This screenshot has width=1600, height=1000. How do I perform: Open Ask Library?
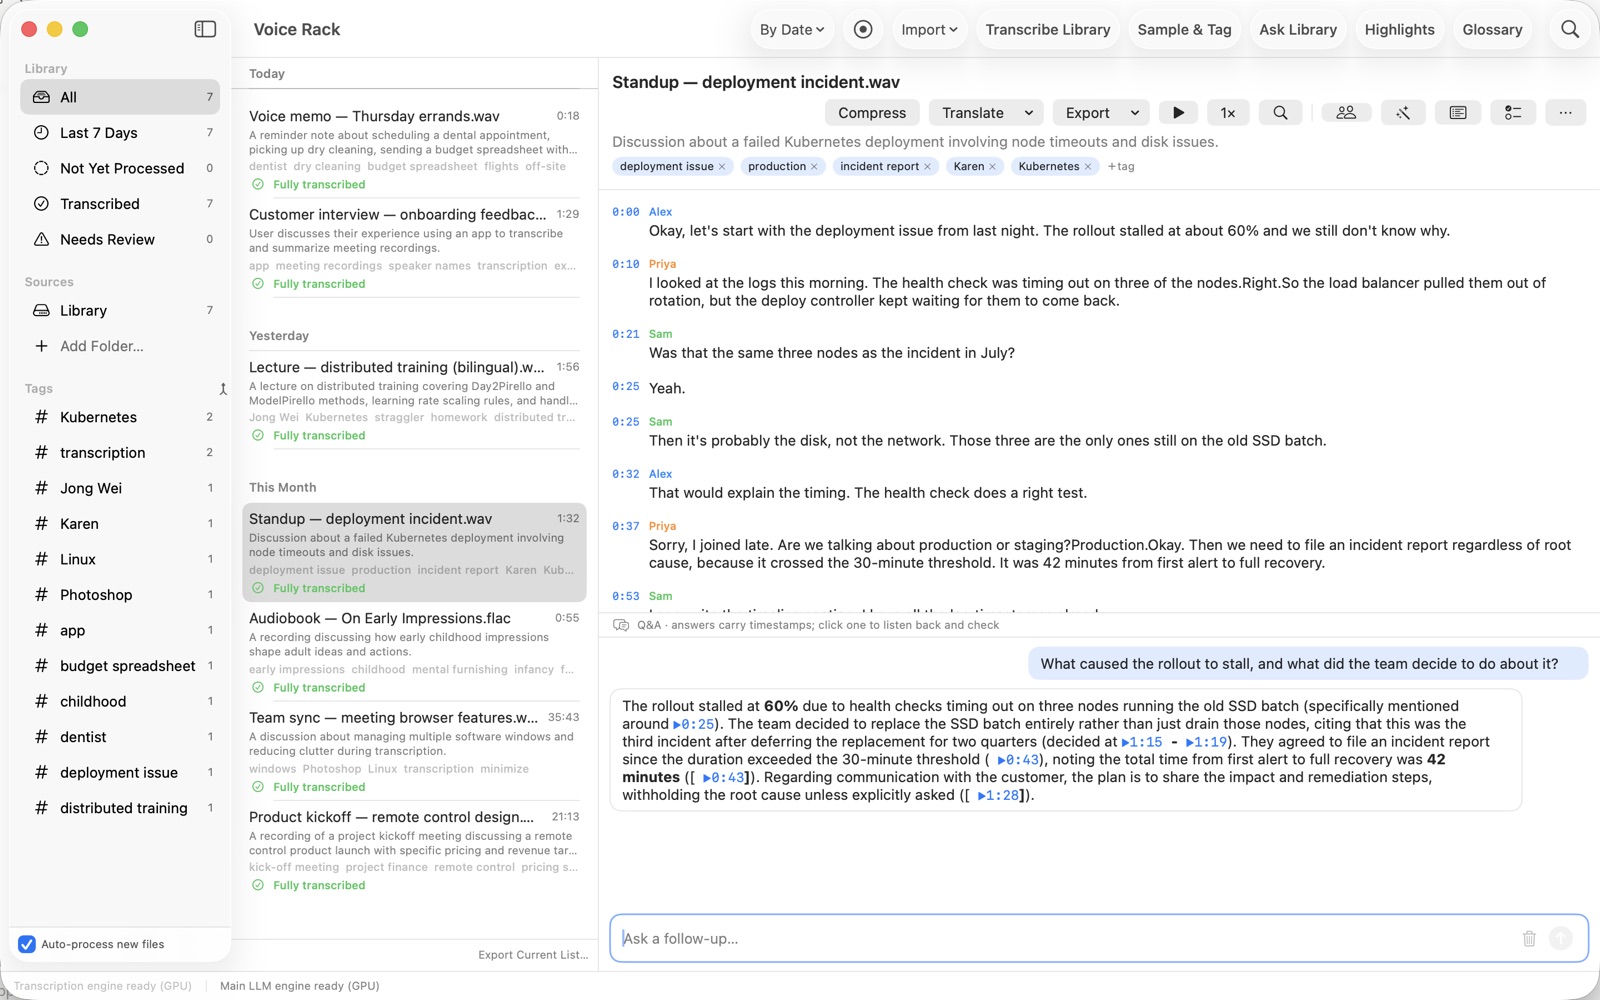pyautogui.click(x=1298, y=30)
